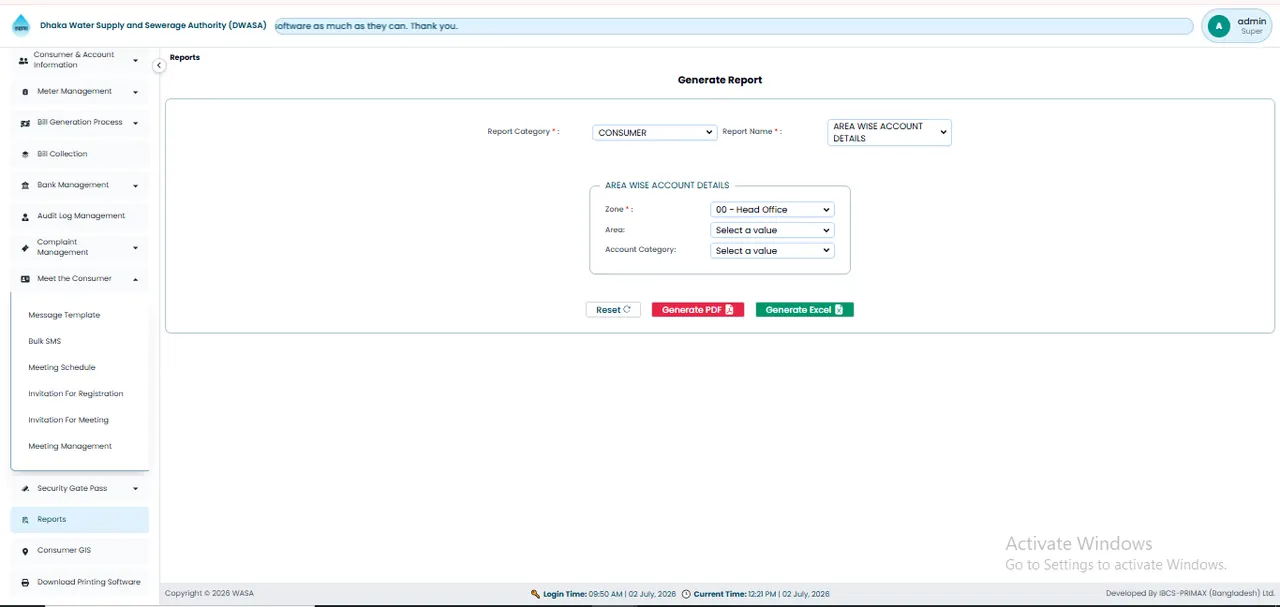Open Message Template submenu item
The image size is (1280, 607).
point(64,315)
